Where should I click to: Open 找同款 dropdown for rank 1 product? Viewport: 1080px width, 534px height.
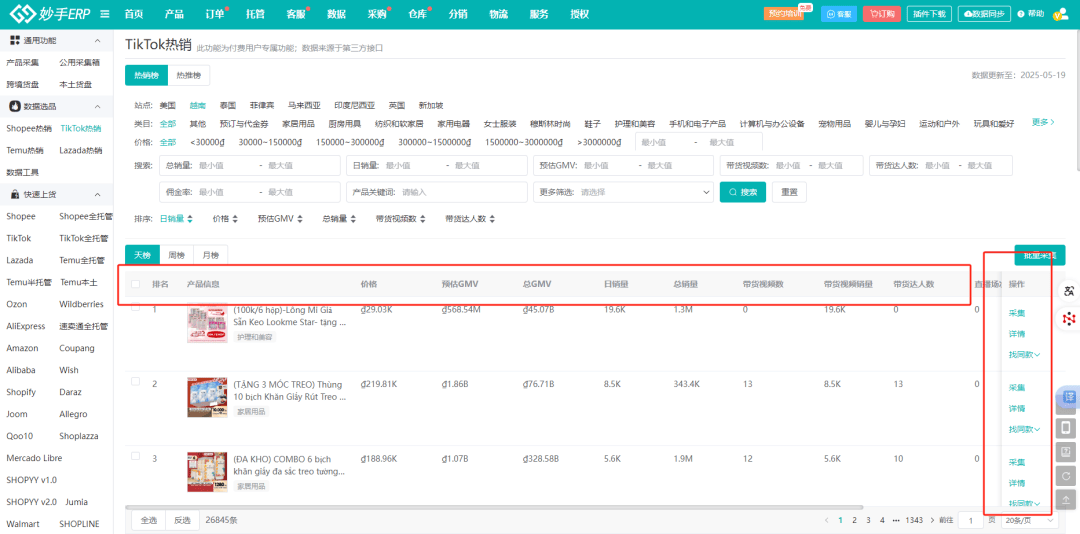1024,355
